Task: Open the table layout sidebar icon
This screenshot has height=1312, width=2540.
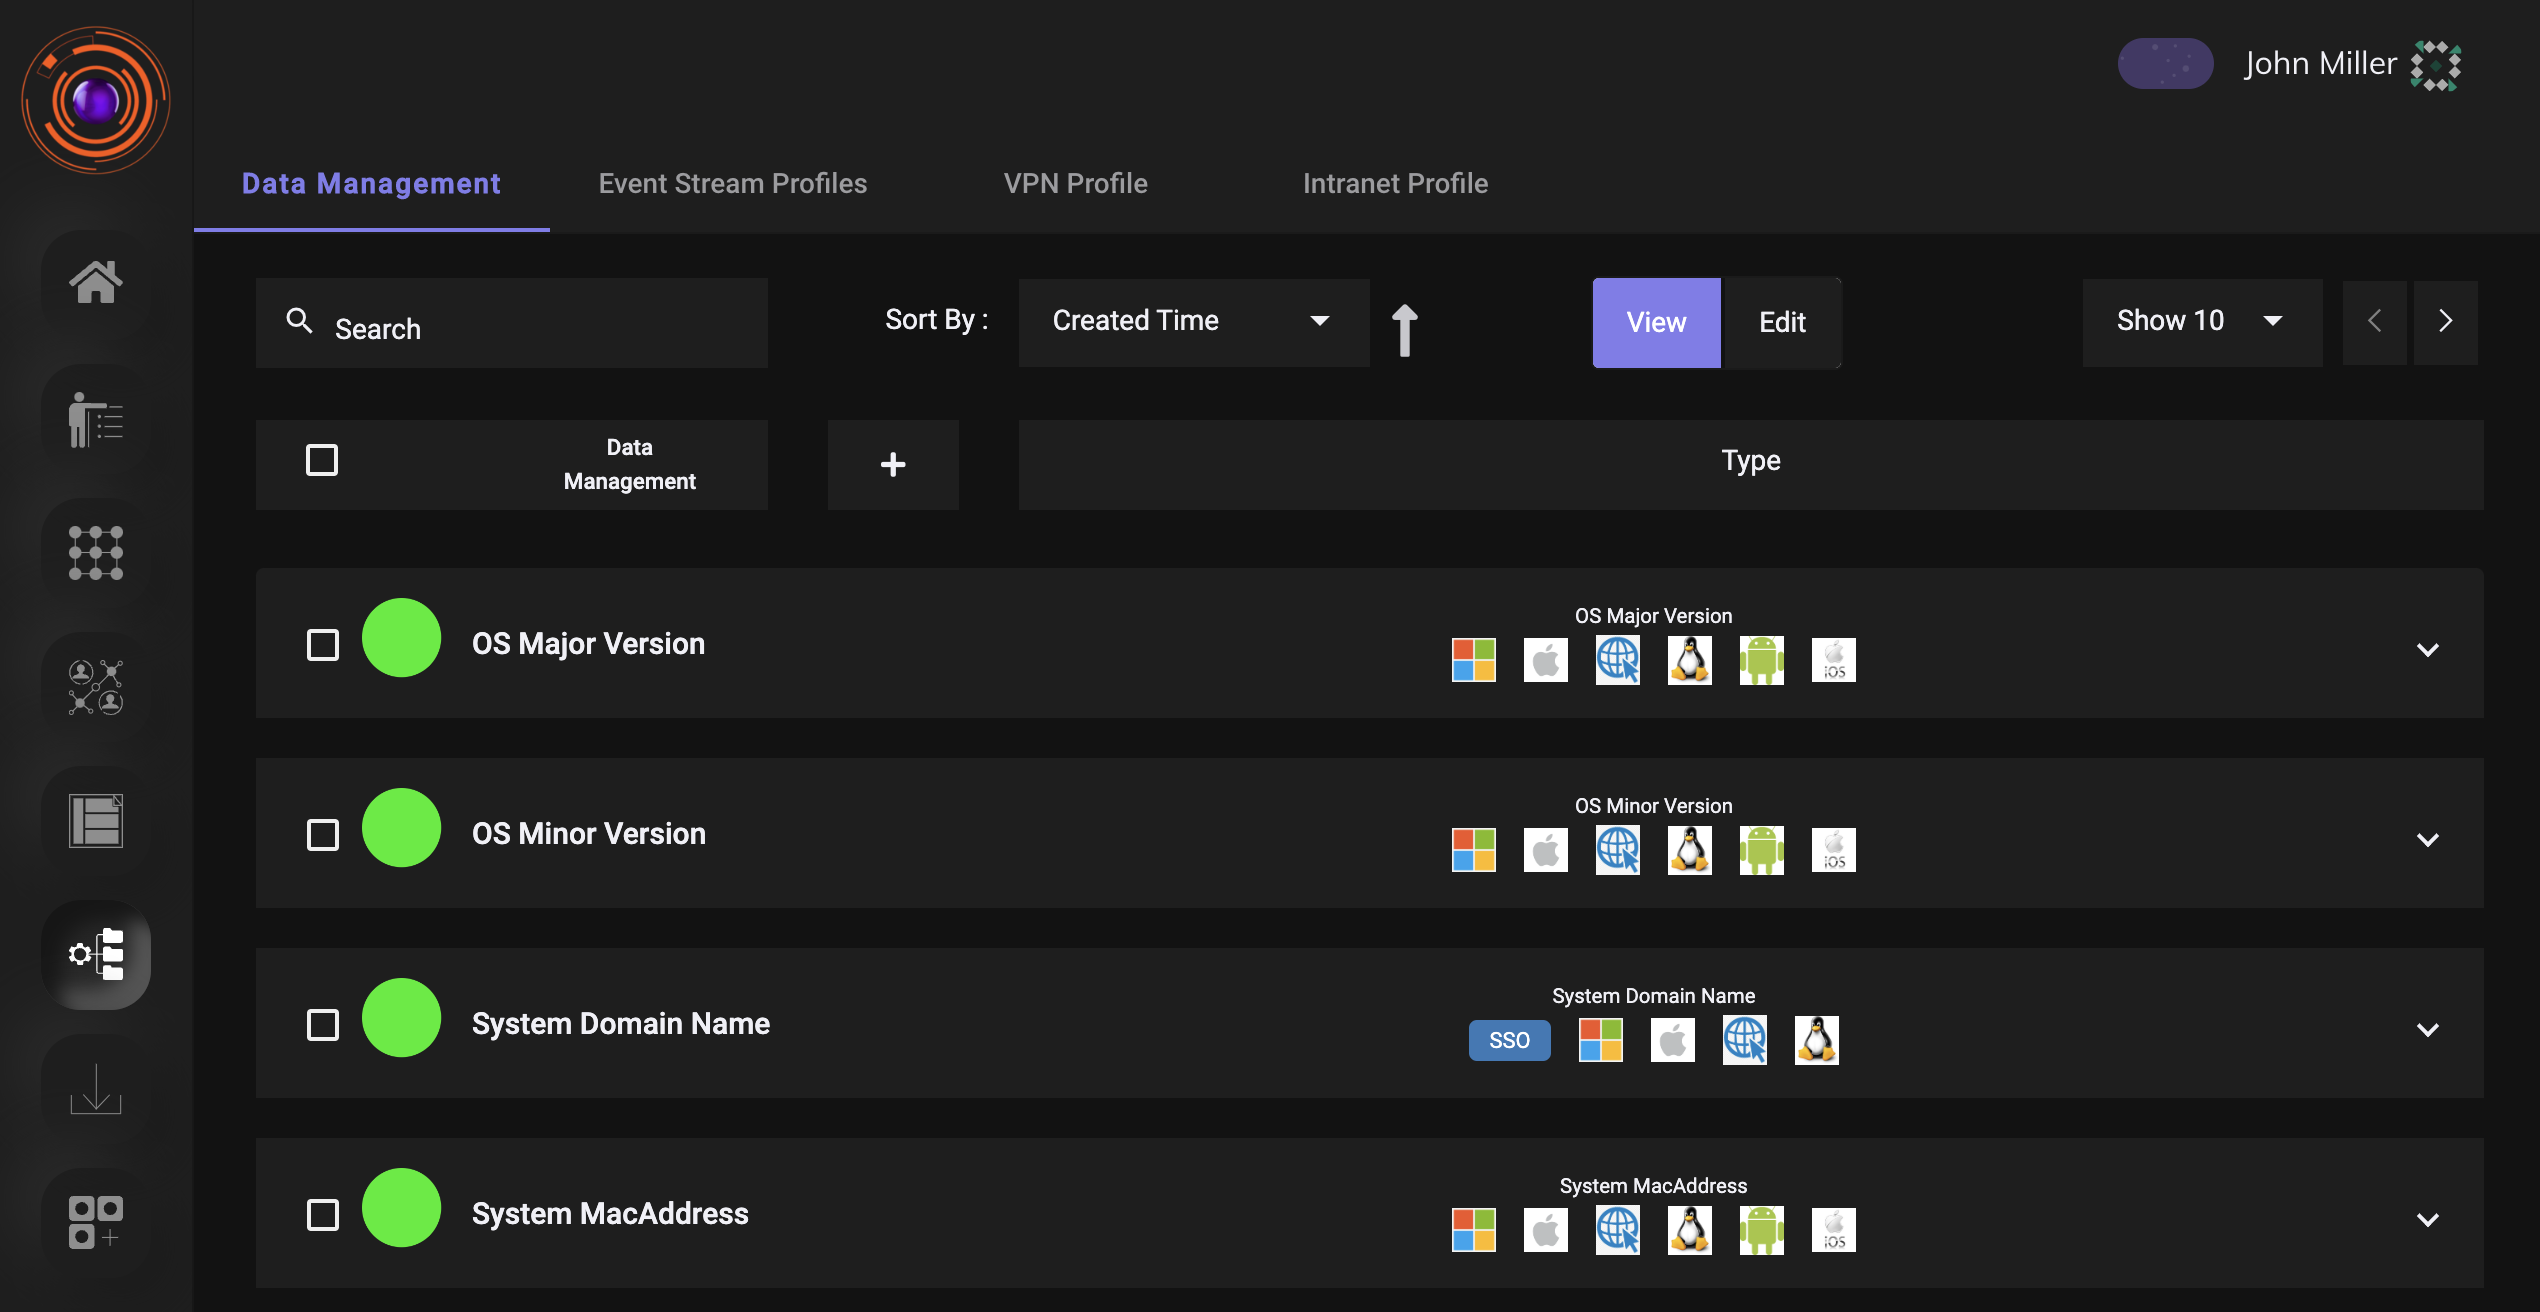Action: point(96,821)
